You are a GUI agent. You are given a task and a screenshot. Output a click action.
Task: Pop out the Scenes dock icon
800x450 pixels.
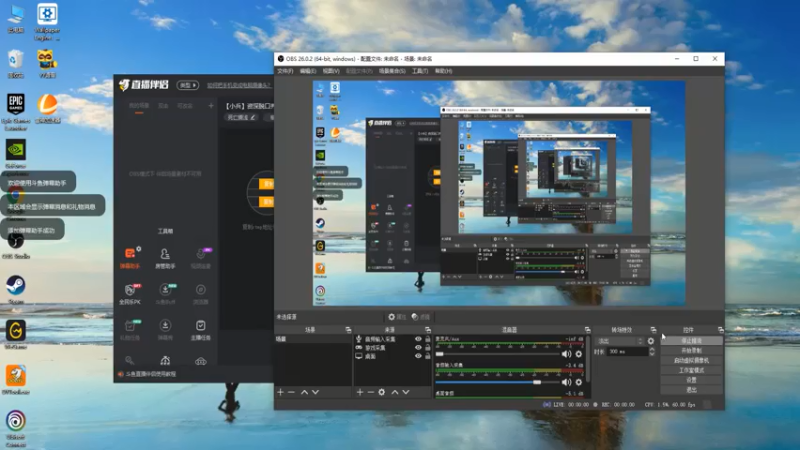[348, 330]
